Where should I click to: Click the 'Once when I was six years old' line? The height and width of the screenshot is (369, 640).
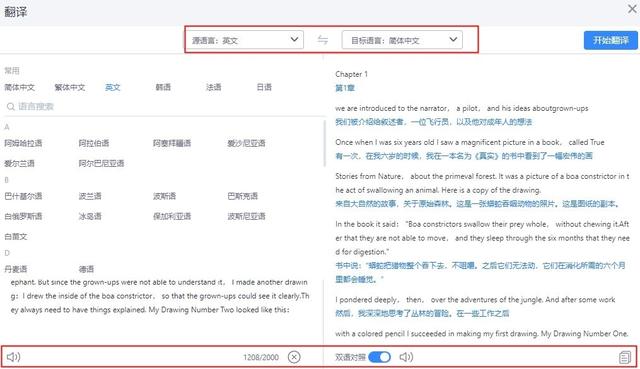(470, 142)
